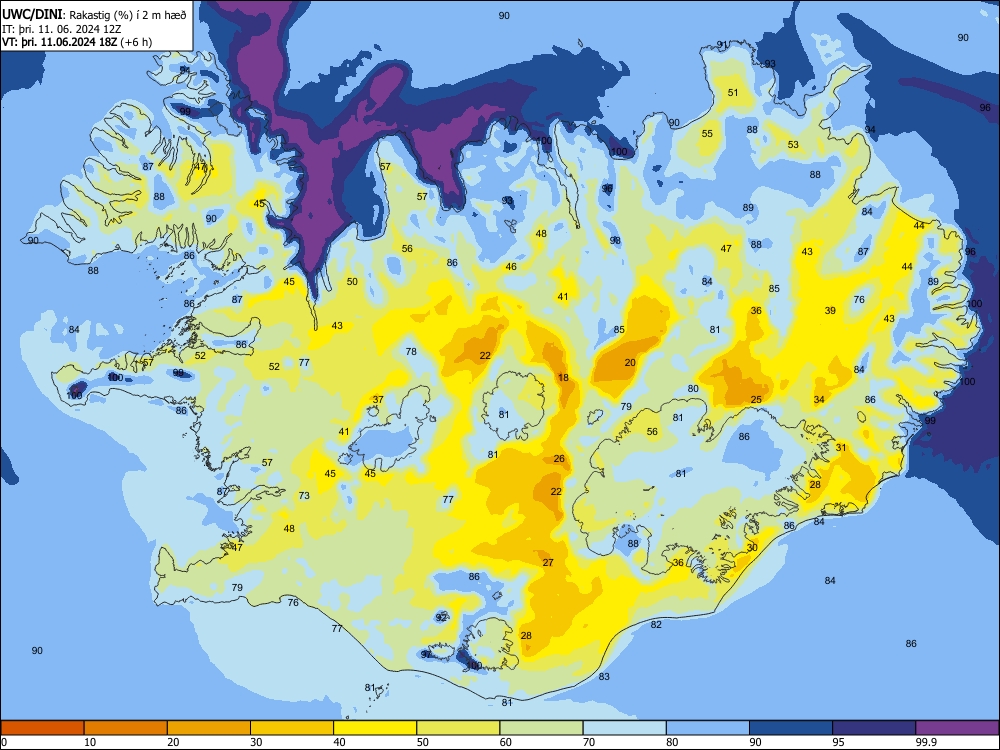Click the humidity value '50' on the map
This screenshot has height=750, width=1000.
click(352, 281)
